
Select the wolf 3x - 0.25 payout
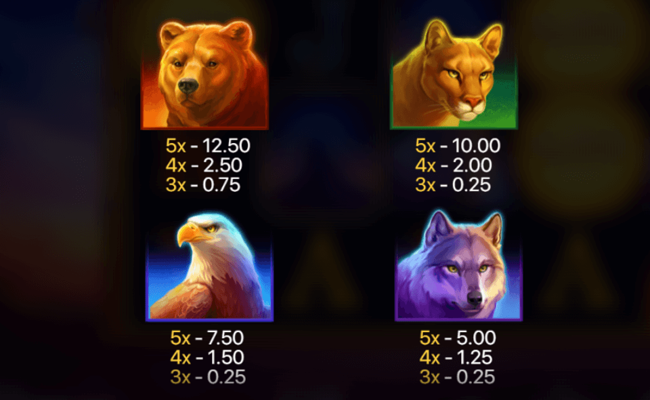coord(457,377)
